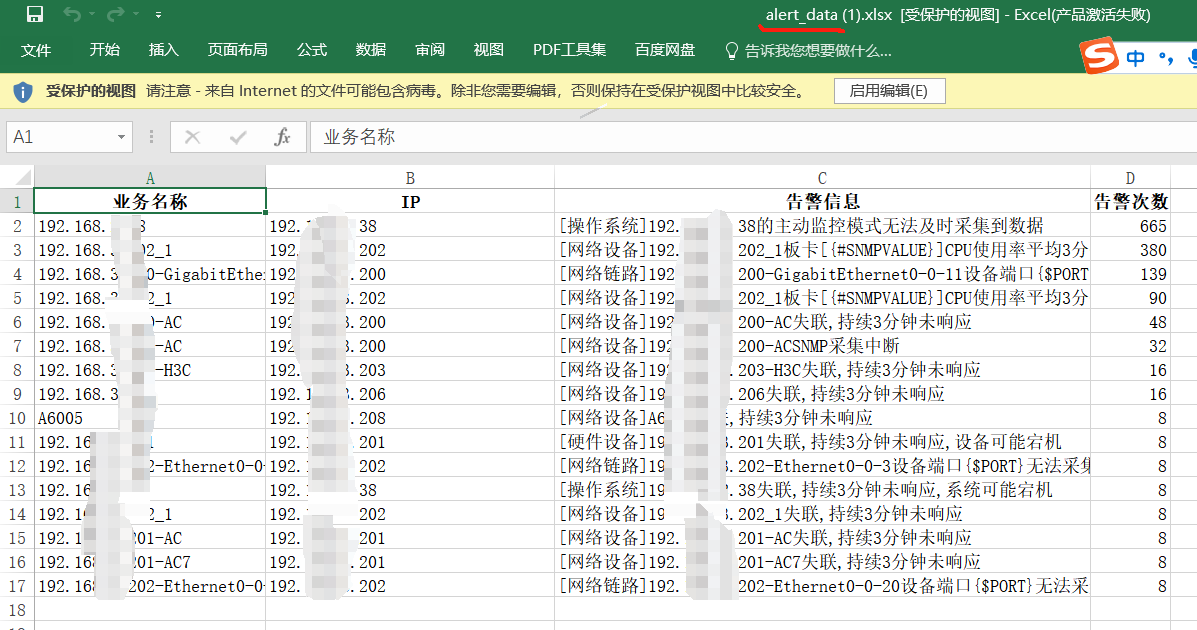This screenshot has width=1197, height=630.
Task: Open the 文件 menu tab
Action: tap(36, 50)
